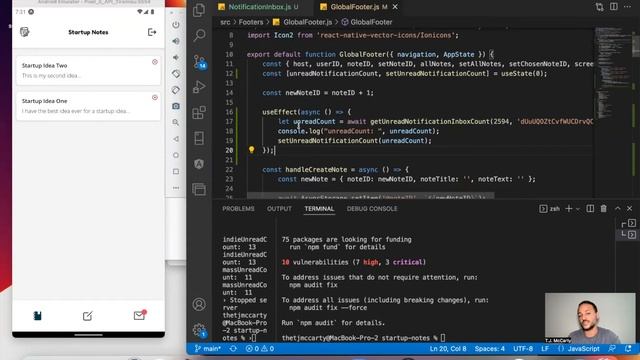This screenshot has height=360, width=640.
Task: Tap the create note icon in app footer
Action: (88, 316)
